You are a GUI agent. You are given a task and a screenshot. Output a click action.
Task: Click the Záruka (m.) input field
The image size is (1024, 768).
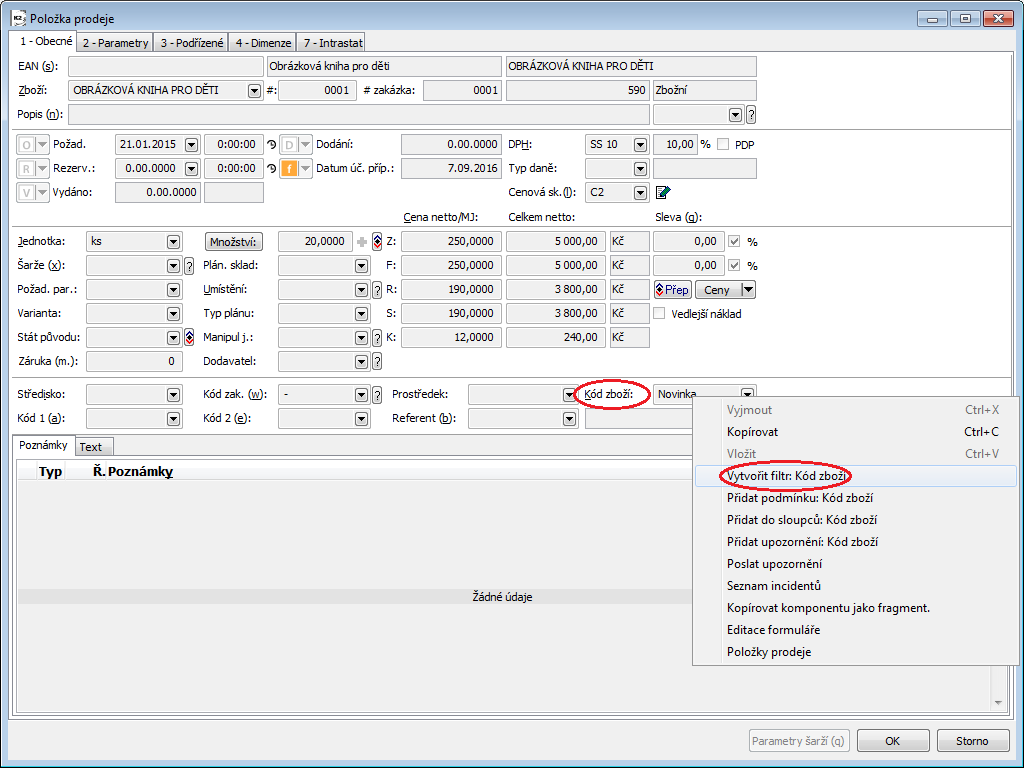134,361
